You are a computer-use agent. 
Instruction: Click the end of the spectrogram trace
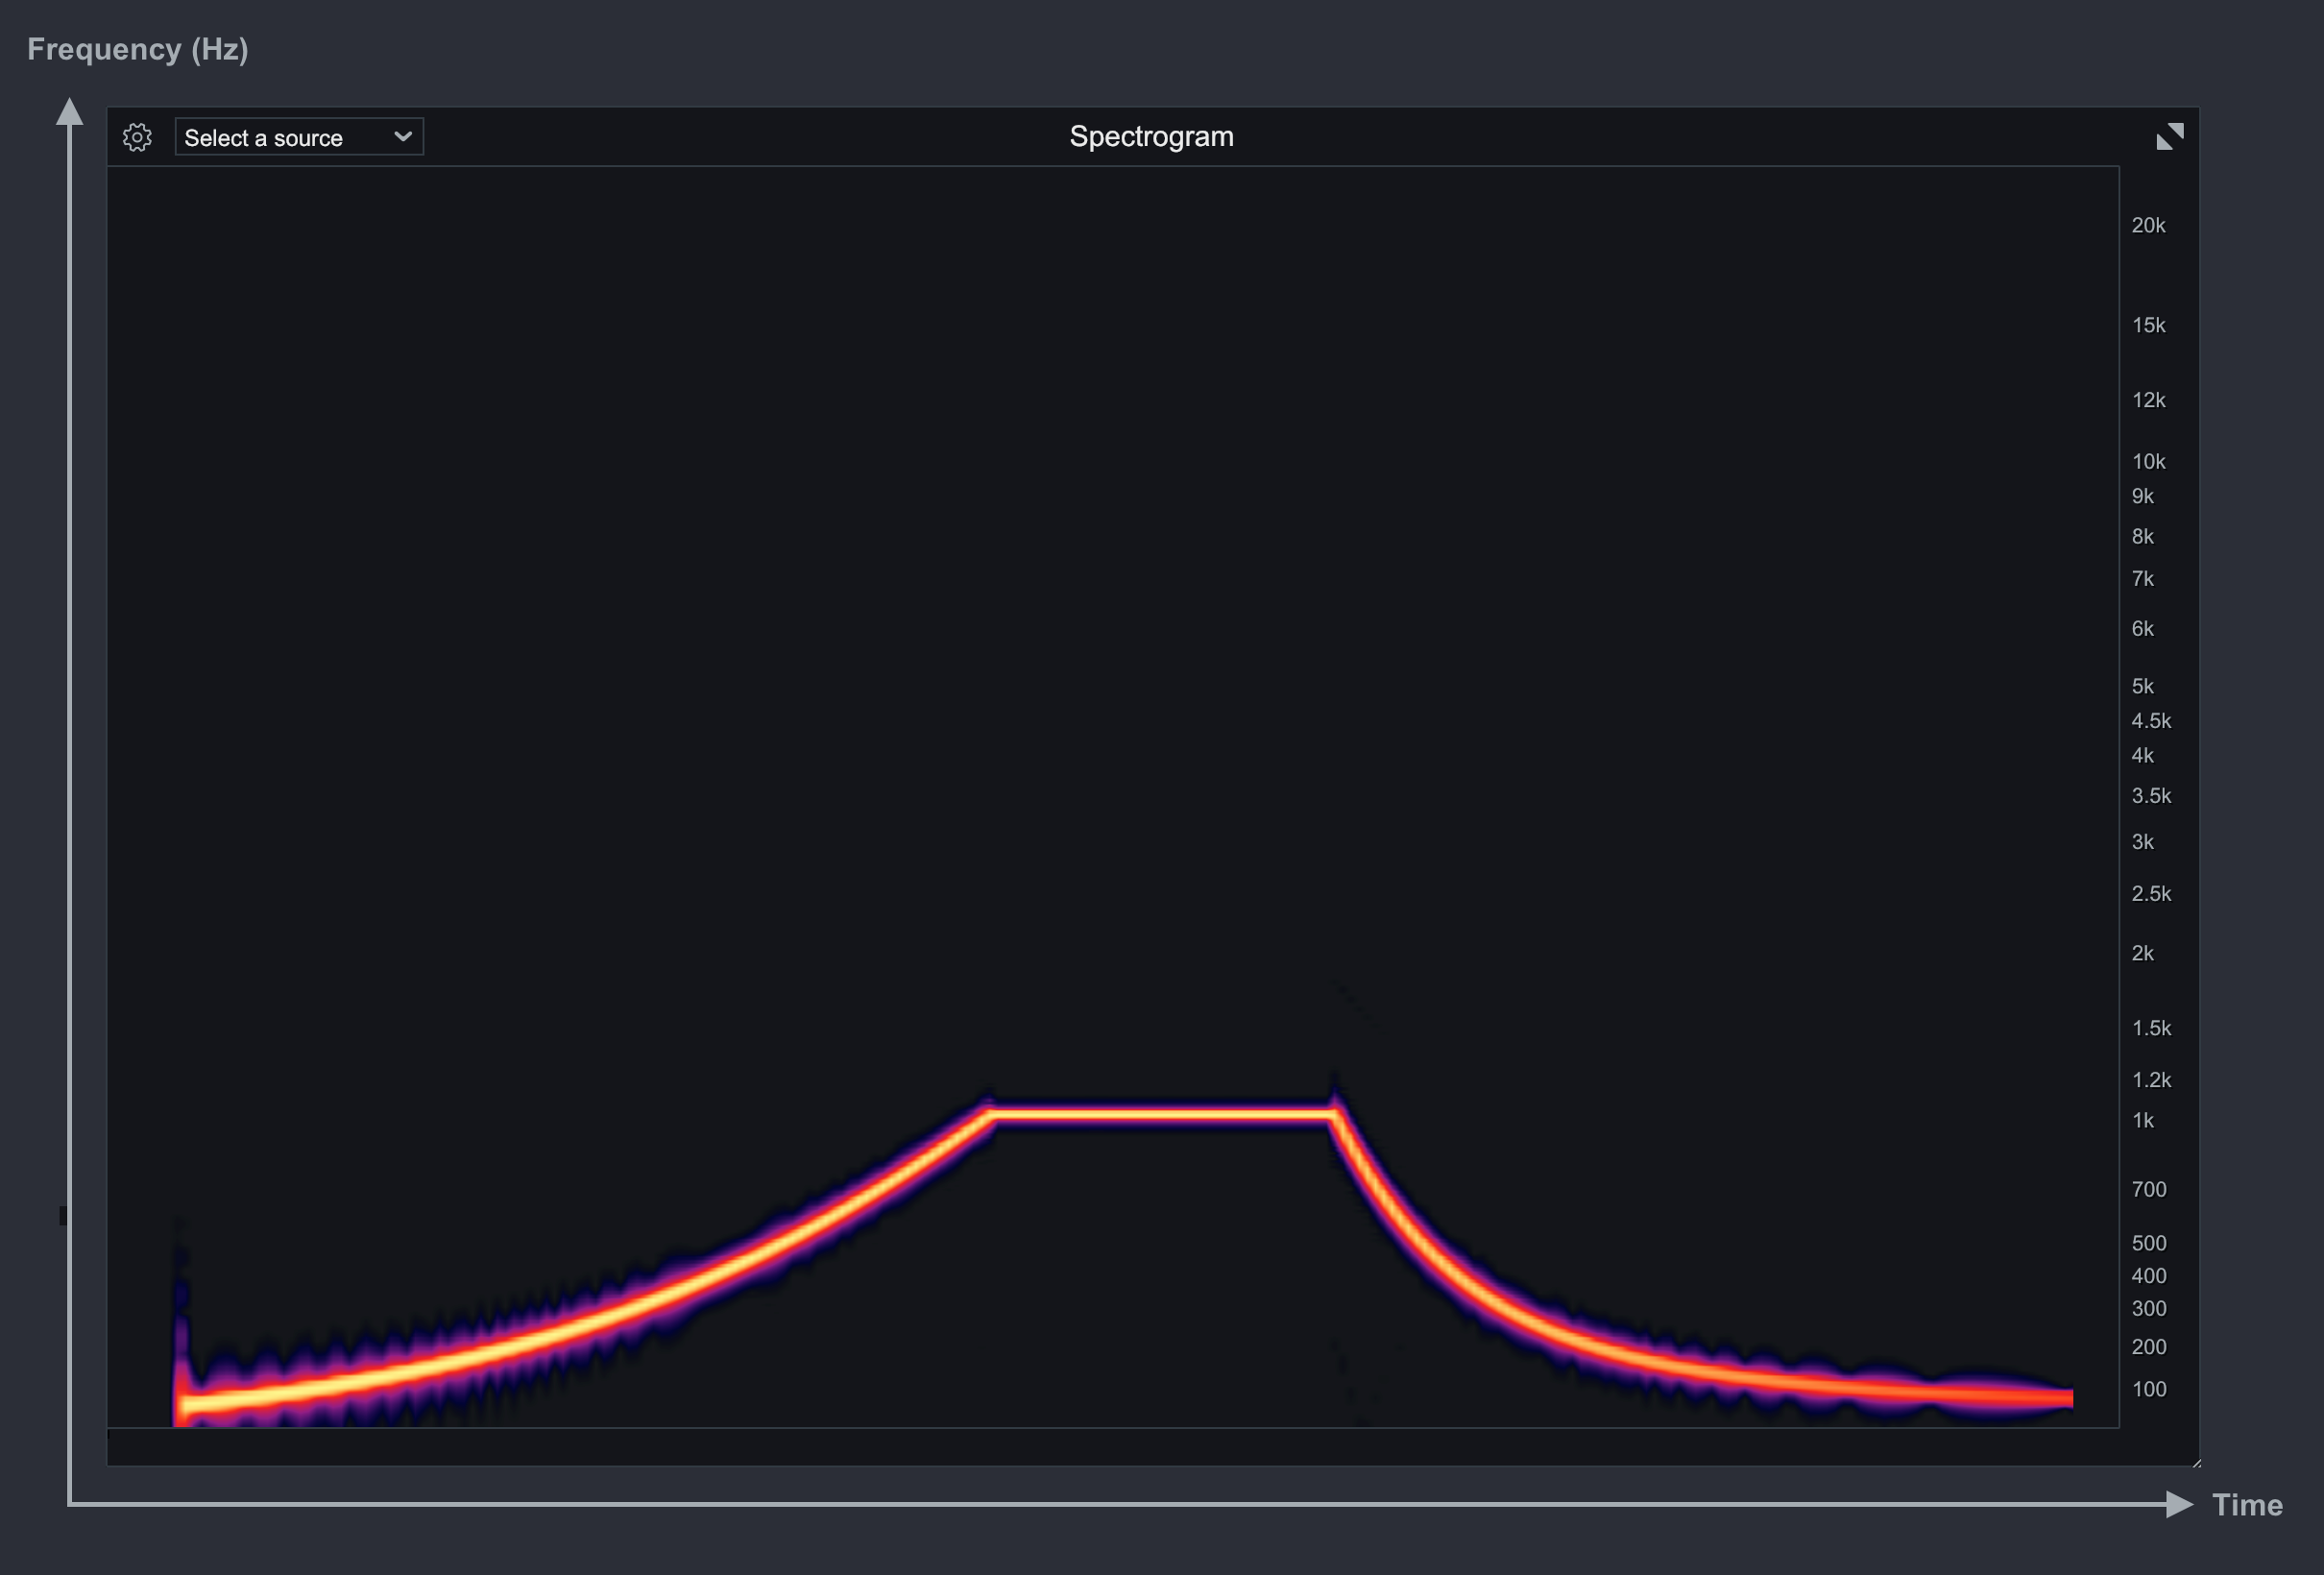tap(2066, 1397)
